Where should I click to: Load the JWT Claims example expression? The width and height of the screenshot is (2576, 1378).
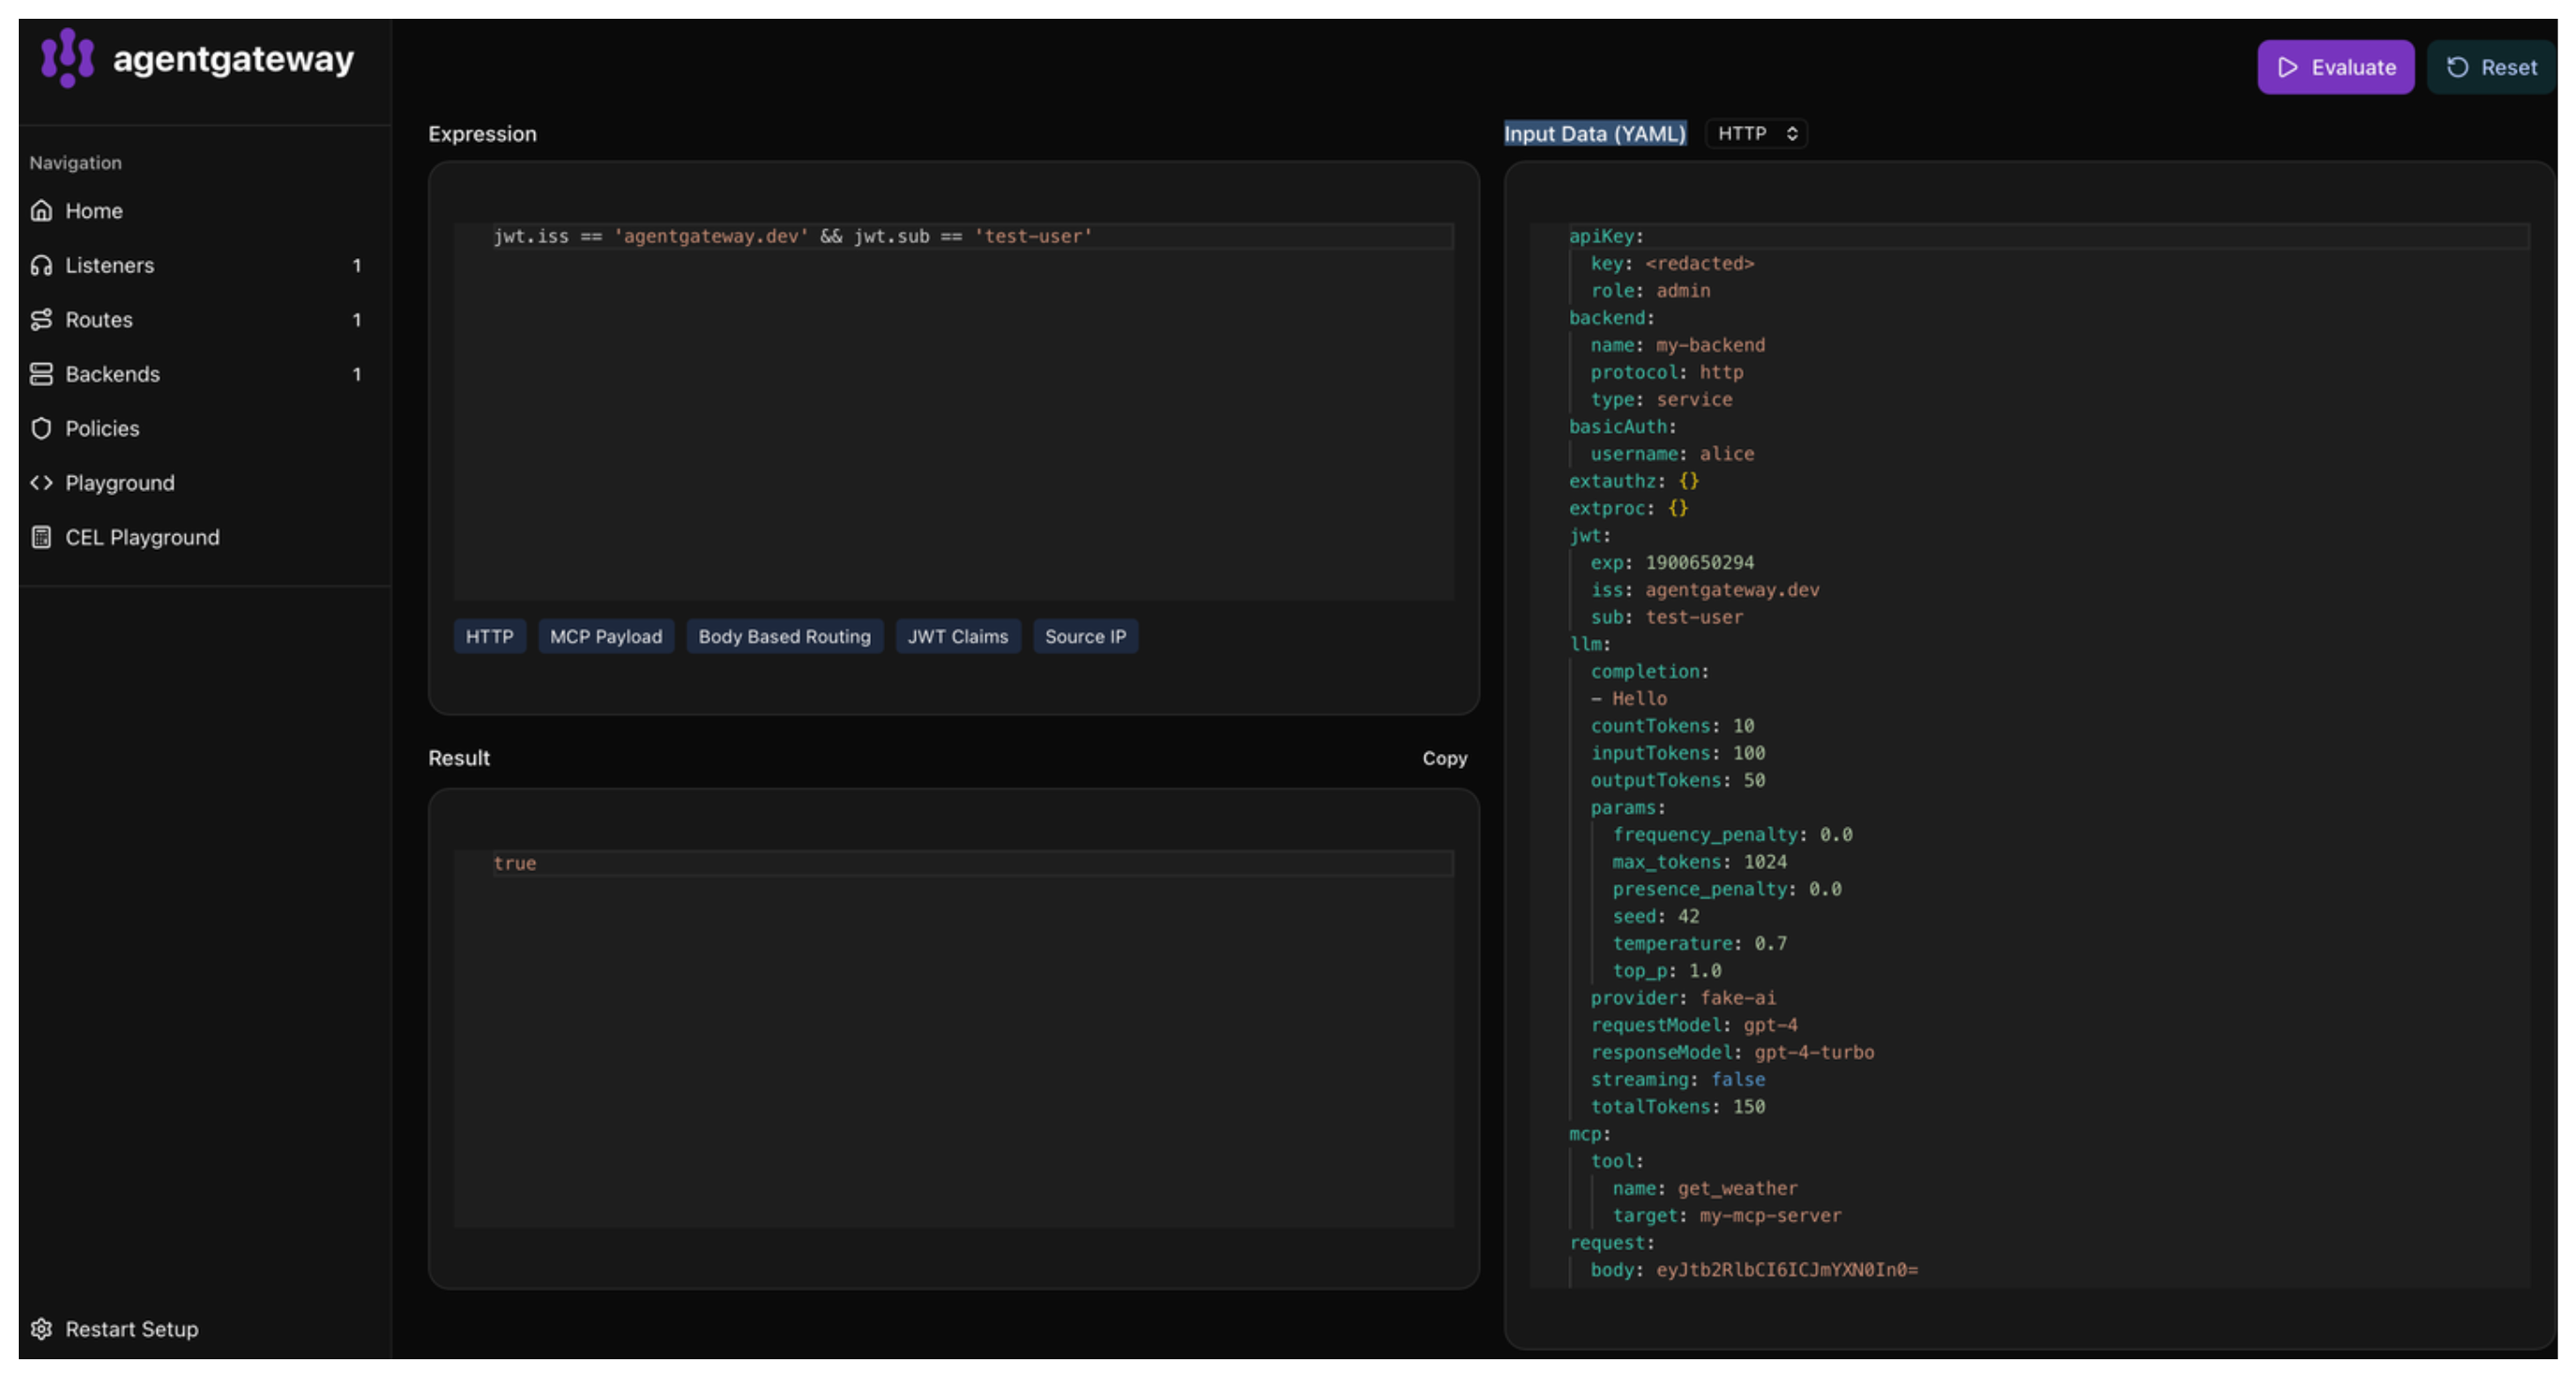point(957,636)
